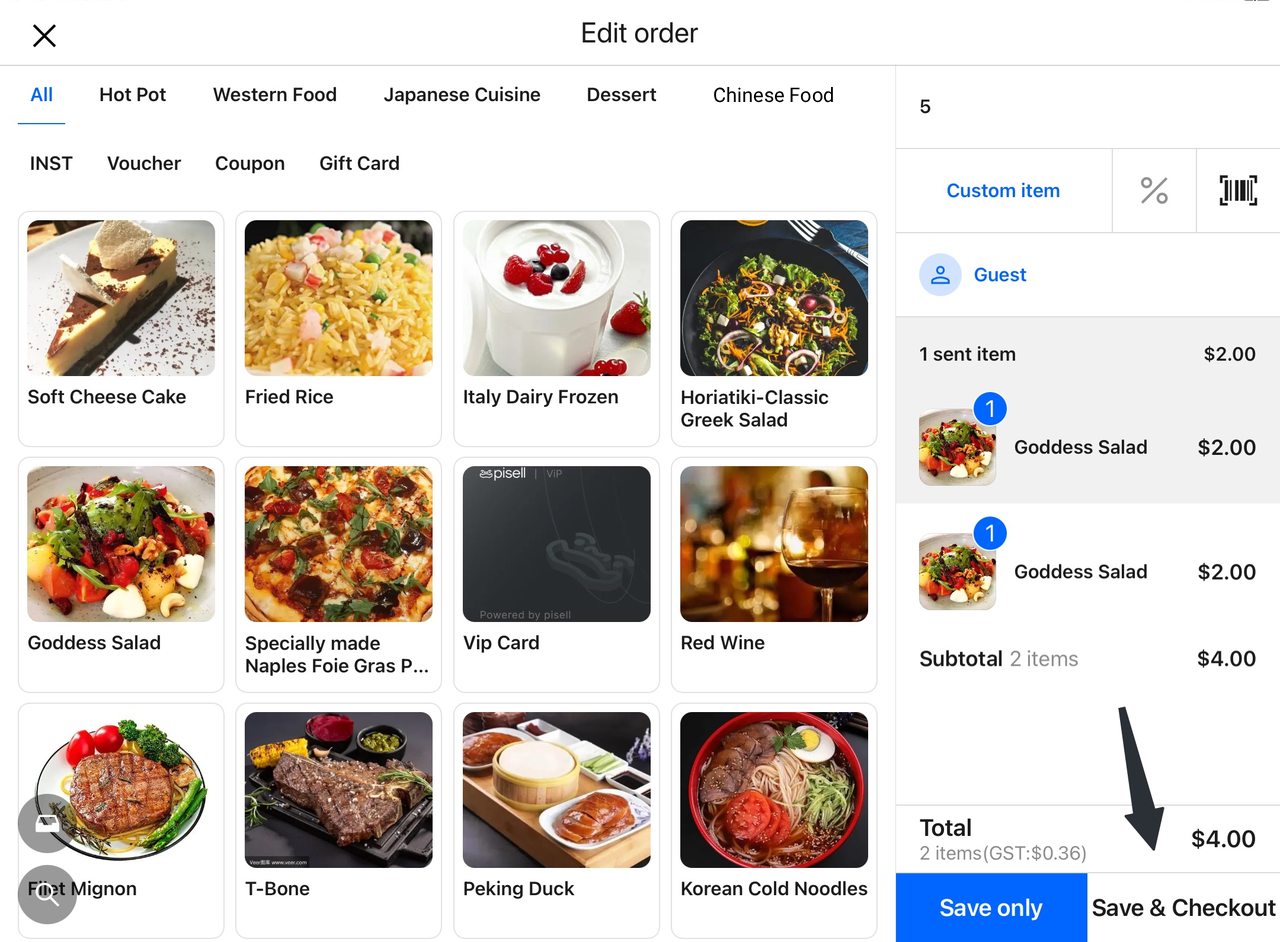Close the Edit order screen
Image resolution: width=1280 pixels, height=942 pixels.
44,36
